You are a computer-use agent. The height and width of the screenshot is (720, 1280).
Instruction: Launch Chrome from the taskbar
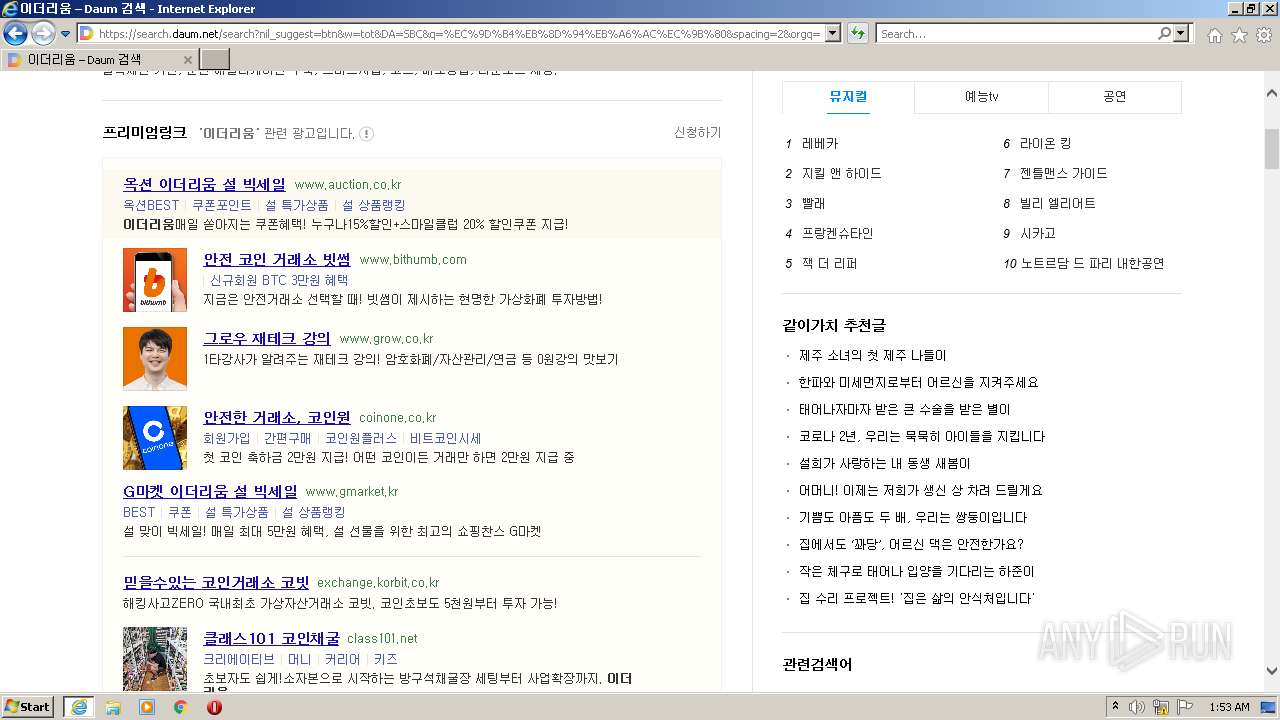[x=180, y=707]
